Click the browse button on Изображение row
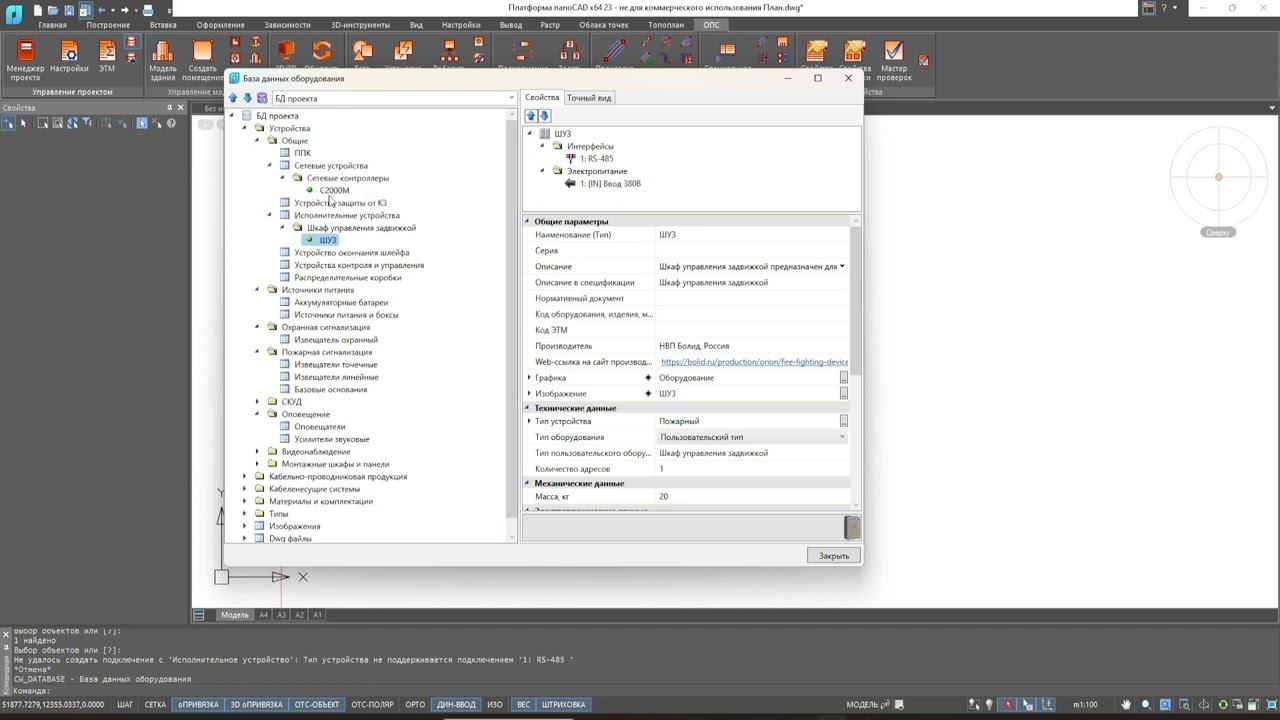The height and width of the screenshot is (720, 1280). point(843,394)
